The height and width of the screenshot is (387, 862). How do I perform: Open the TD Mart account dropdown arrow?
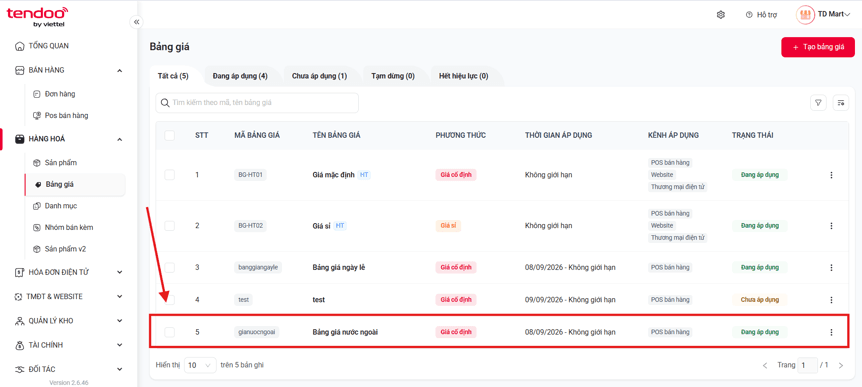tap(847, 15)
